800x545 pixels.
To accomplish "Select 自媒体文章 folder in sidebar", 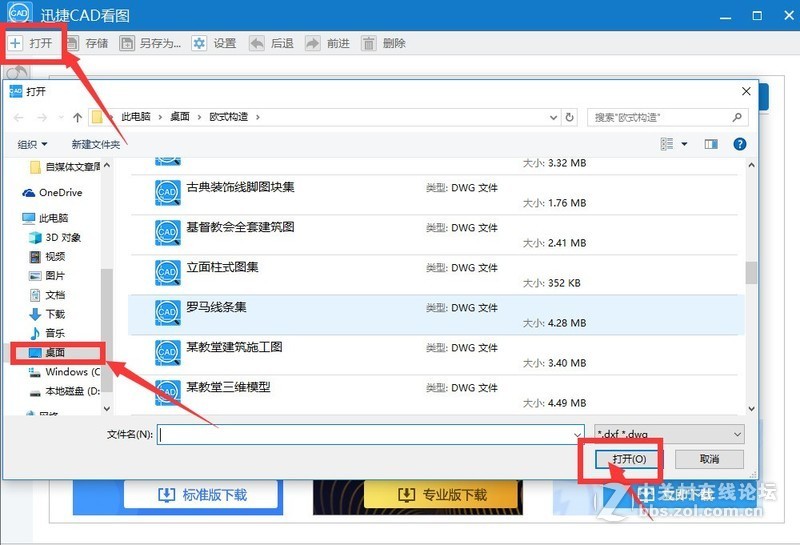I will pos(65,167).
